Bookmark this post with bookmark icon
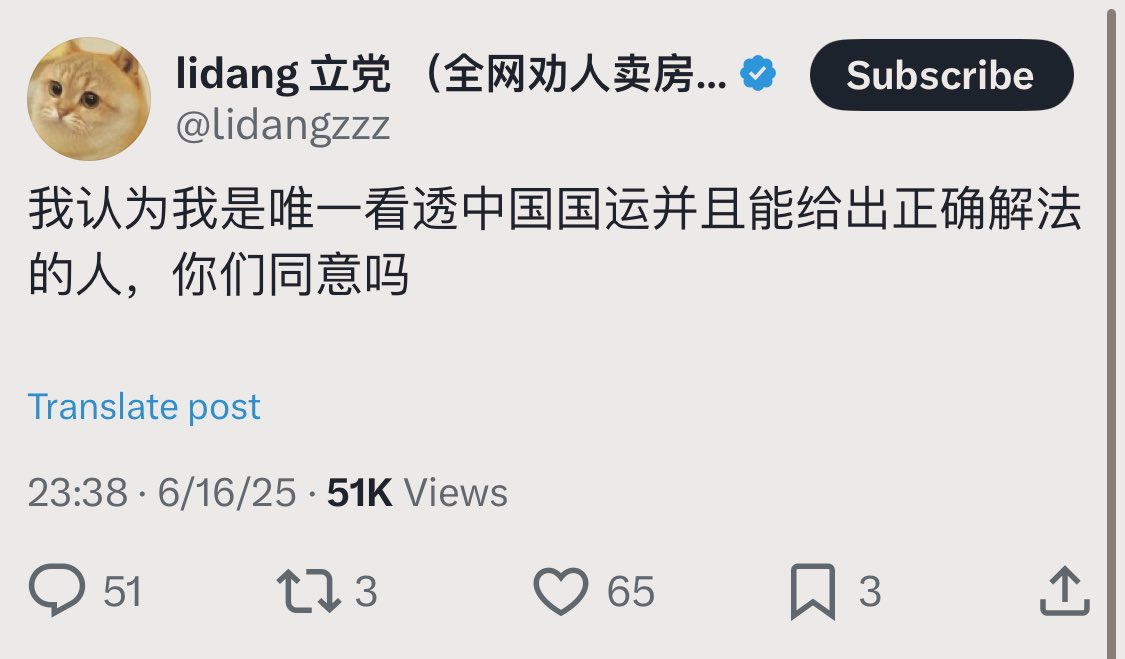The width and height of the screenshot is (1125, 659). [x=813, y=592]
